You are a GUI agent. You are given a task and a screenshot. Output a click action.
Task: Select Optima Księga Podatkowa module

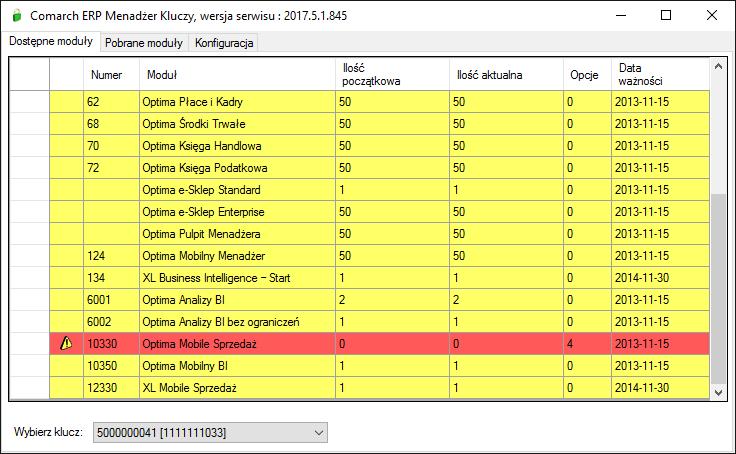237,168
